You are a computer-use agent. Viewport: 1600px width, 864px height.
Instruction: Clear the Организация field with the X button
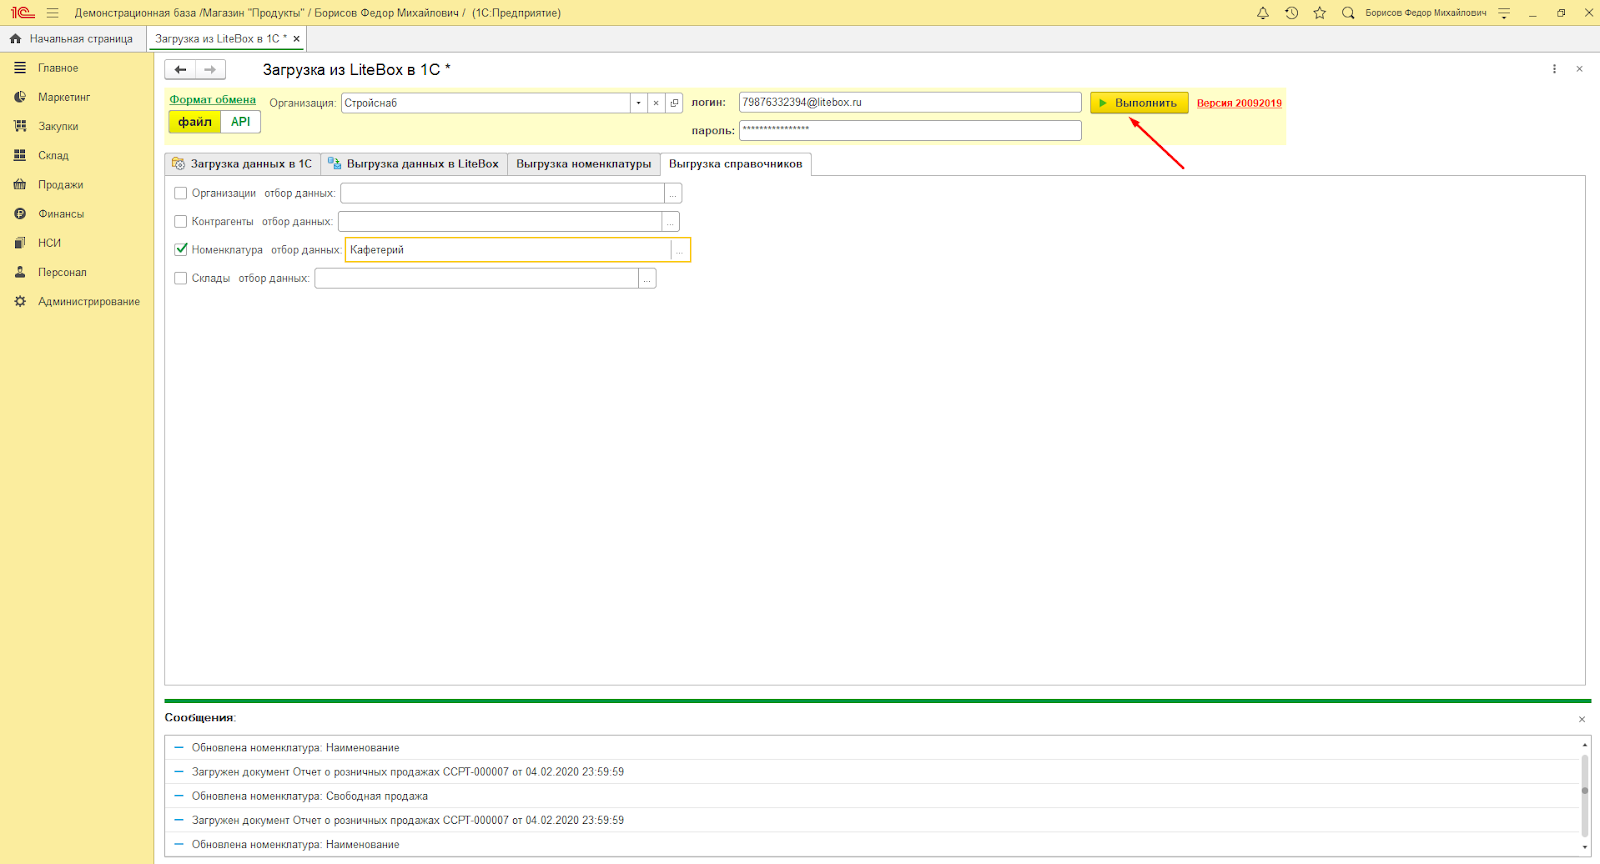click(656, 103)
